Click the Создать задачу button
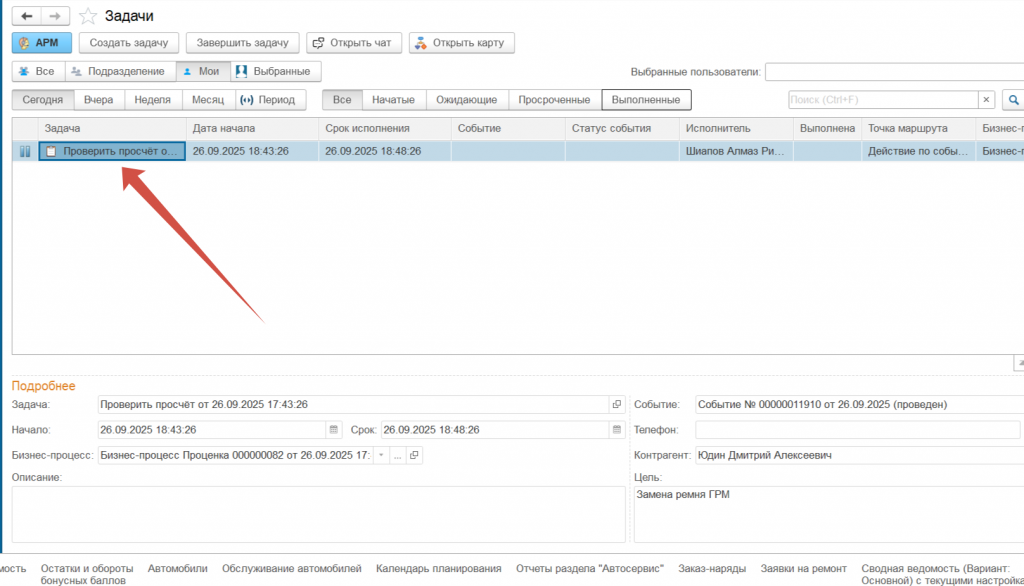1024x586 pixels. [x=129, y=43]
